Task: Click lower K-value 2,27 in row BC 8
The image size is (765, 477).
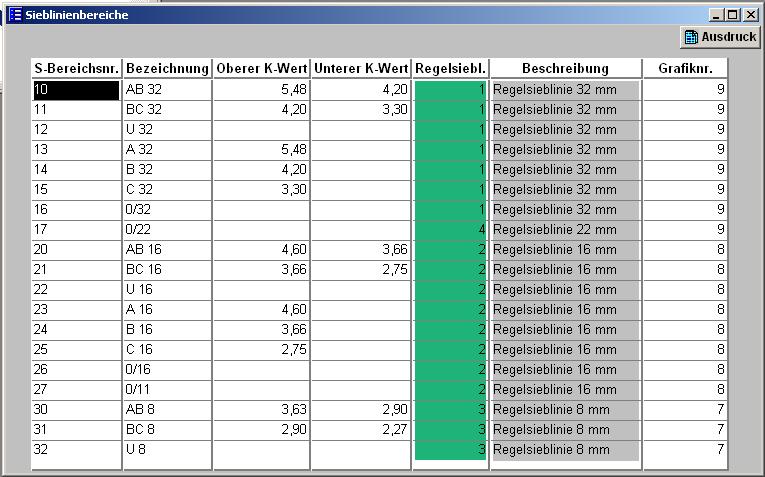Action: (x=361, y=430)
